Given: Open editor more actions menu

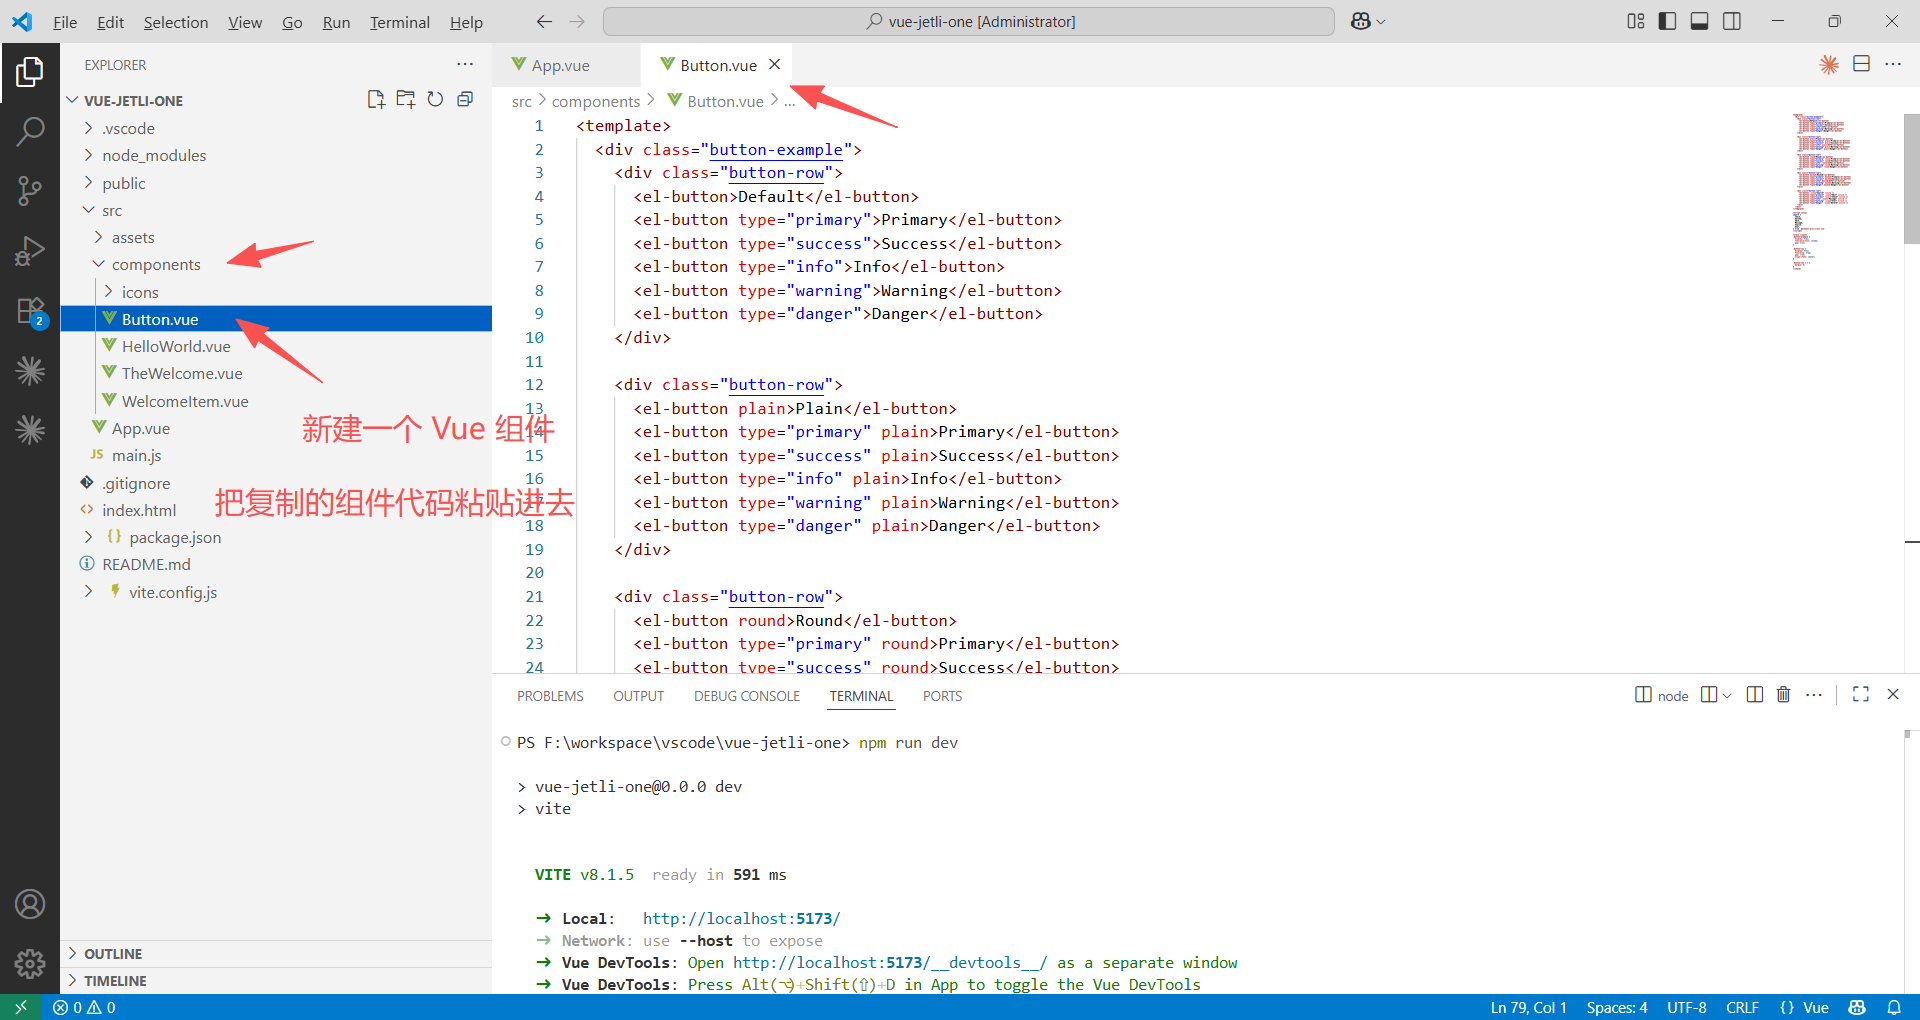Looking at the screenshot, I should (1893, 64).
